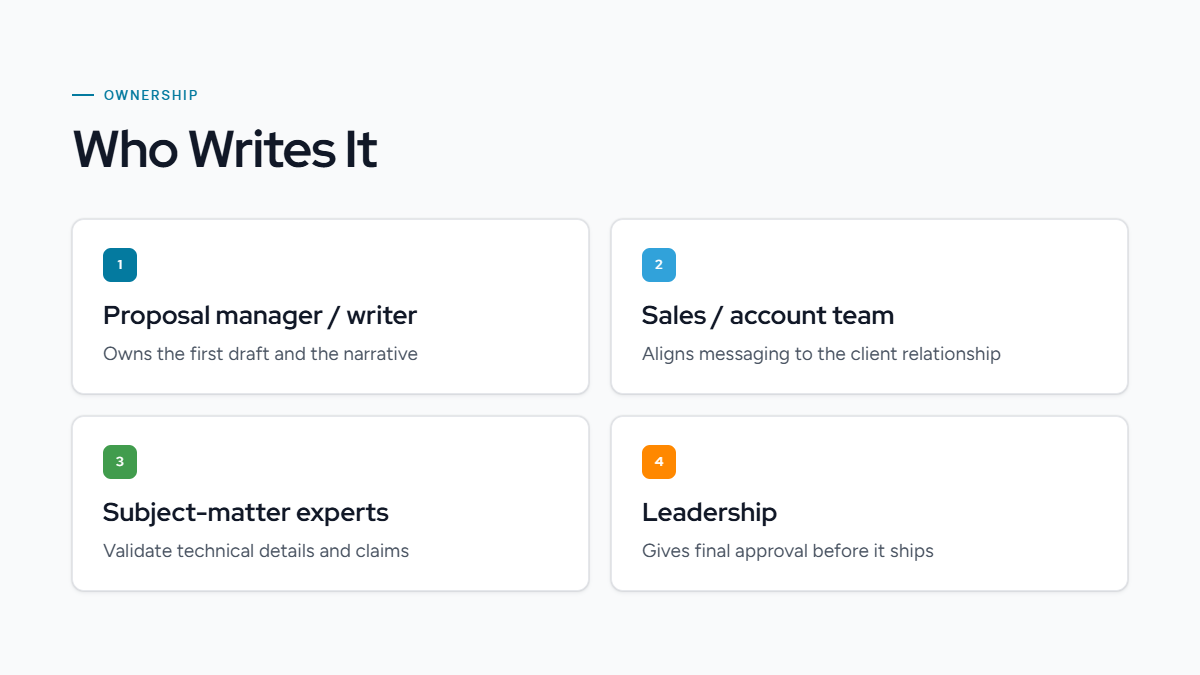
Task: Click the light blue number 2 badge
Action: (659, 265)
